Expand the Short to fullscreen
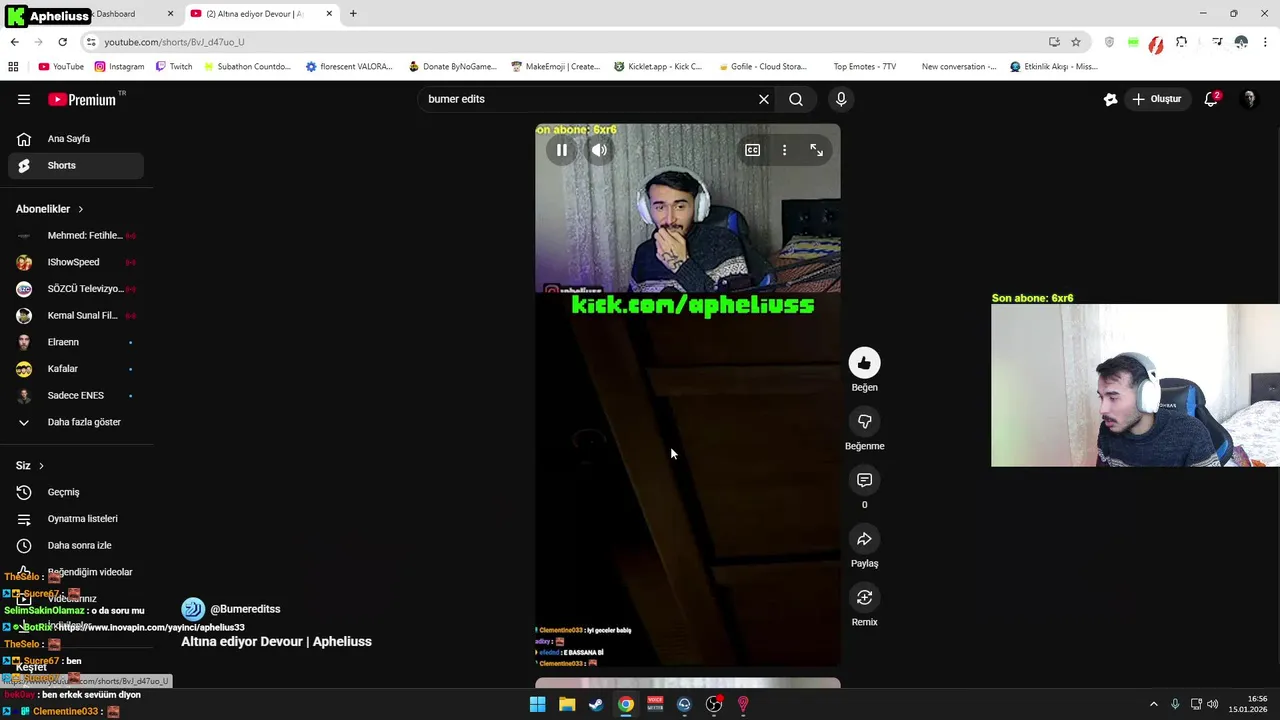Image resolution: width=1280 pixels, height=720 pixels. 817,150
